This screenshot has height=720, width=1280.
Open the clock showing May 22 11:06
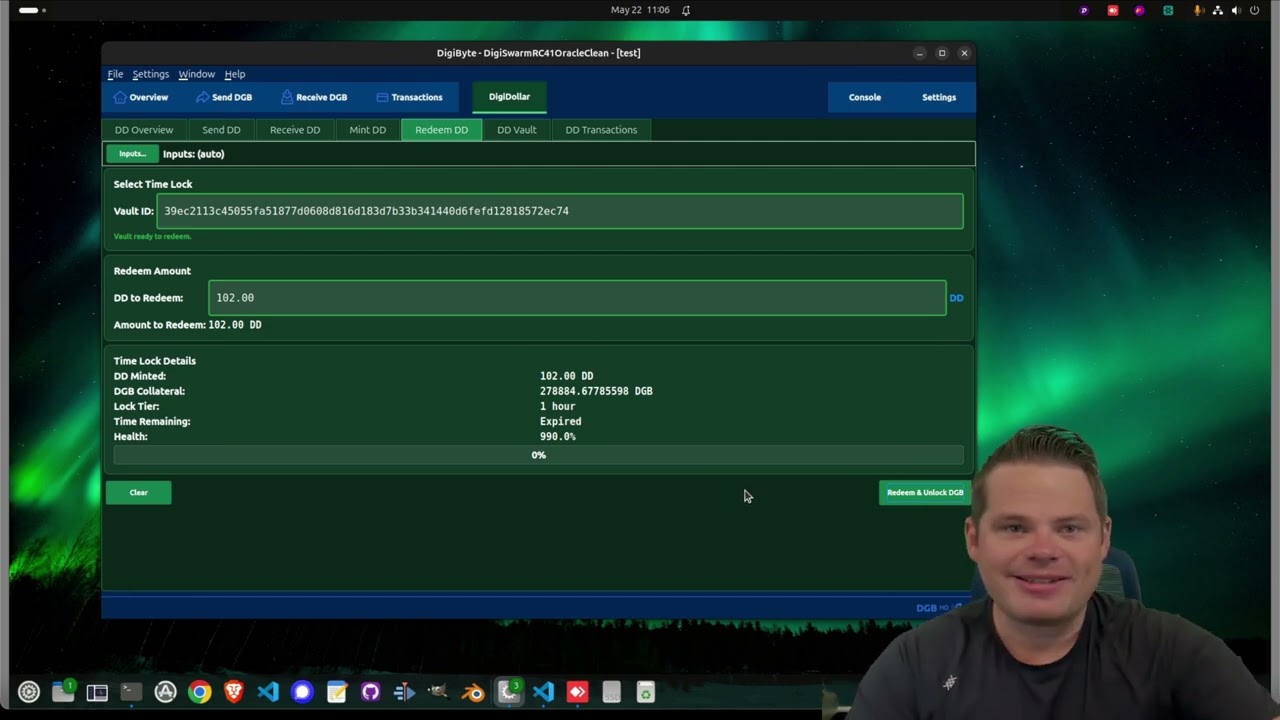tap(640, 10)
